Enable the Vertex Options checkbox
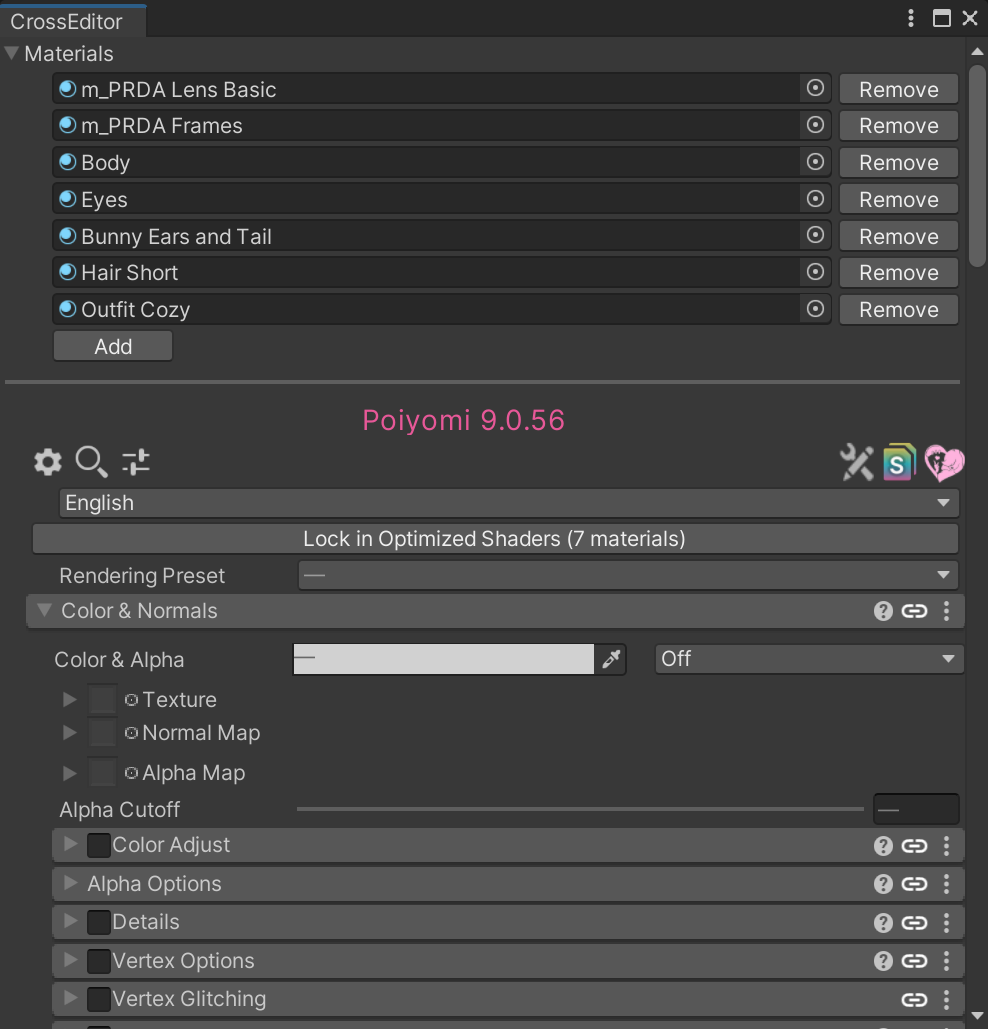The height and width of the screenshot is (1029, 988). 98,961
